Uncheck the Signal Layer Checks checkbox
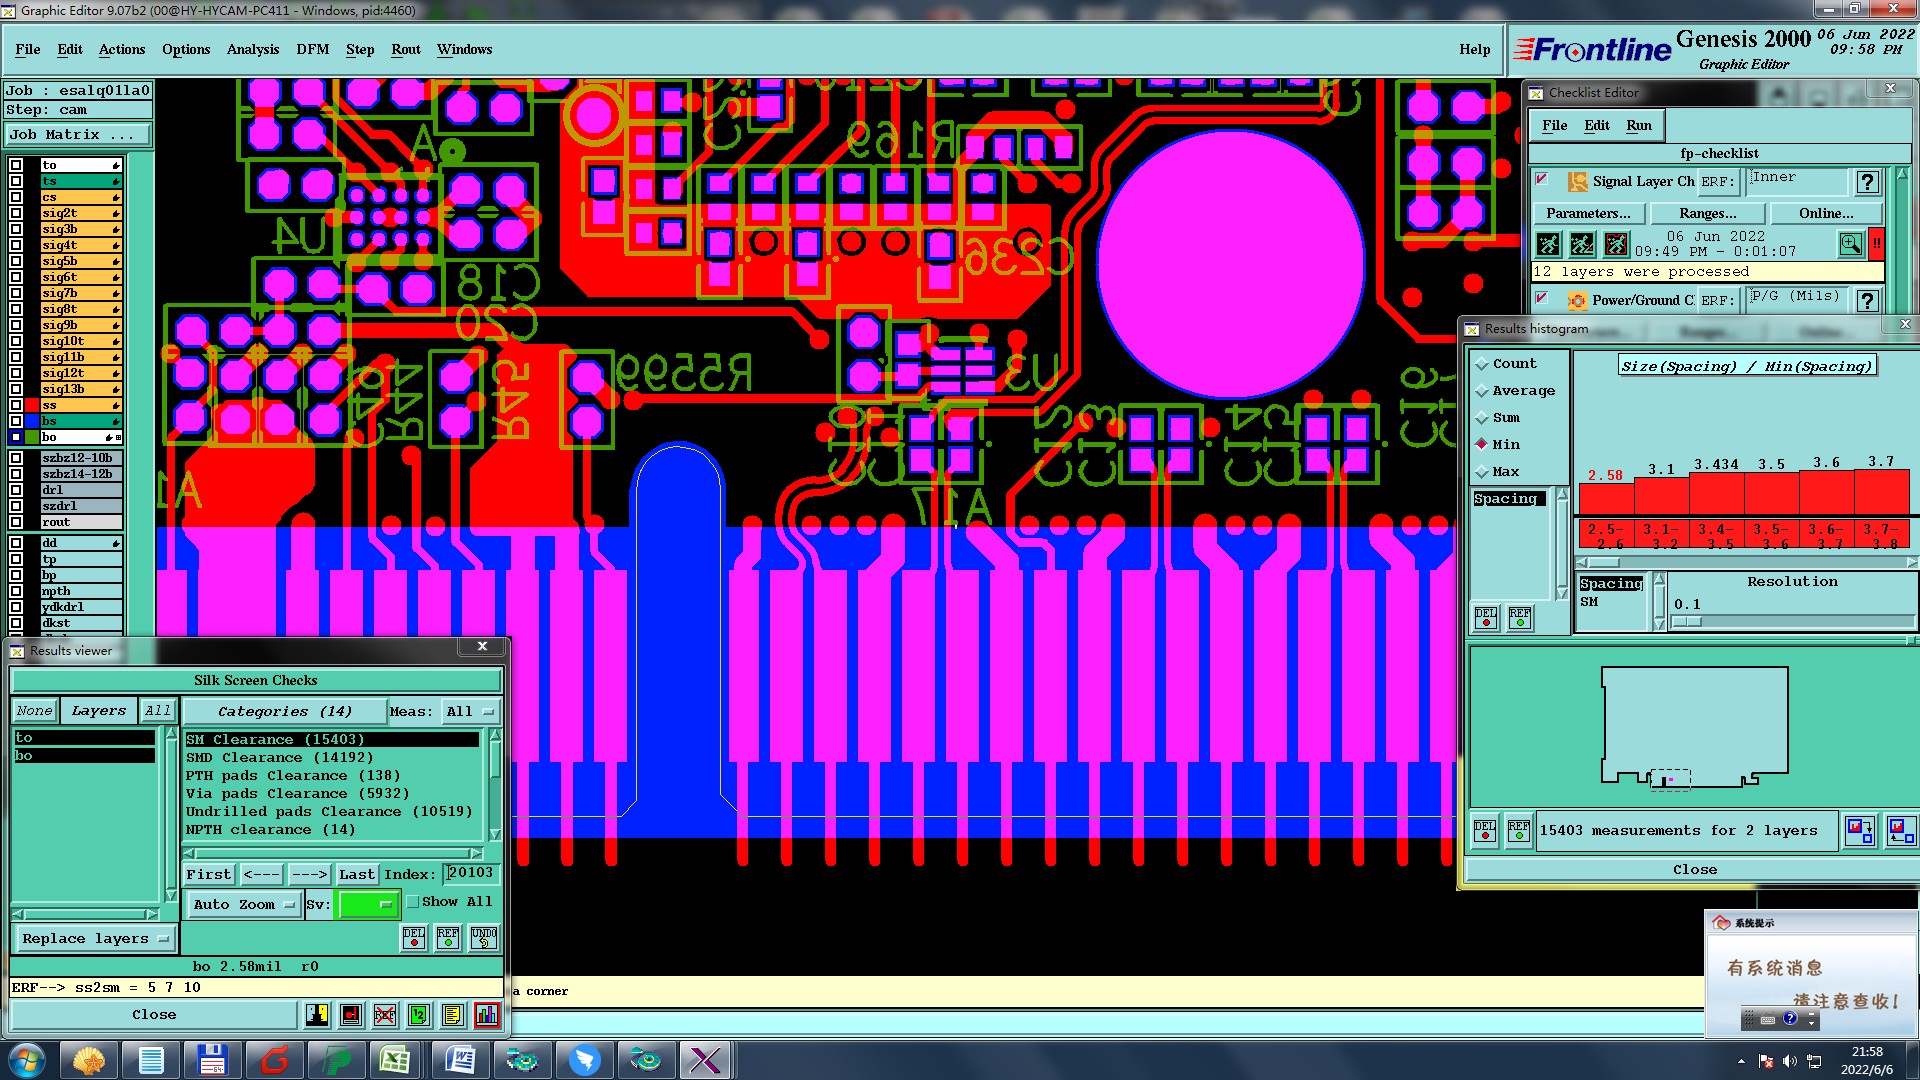 point(1541,180)
